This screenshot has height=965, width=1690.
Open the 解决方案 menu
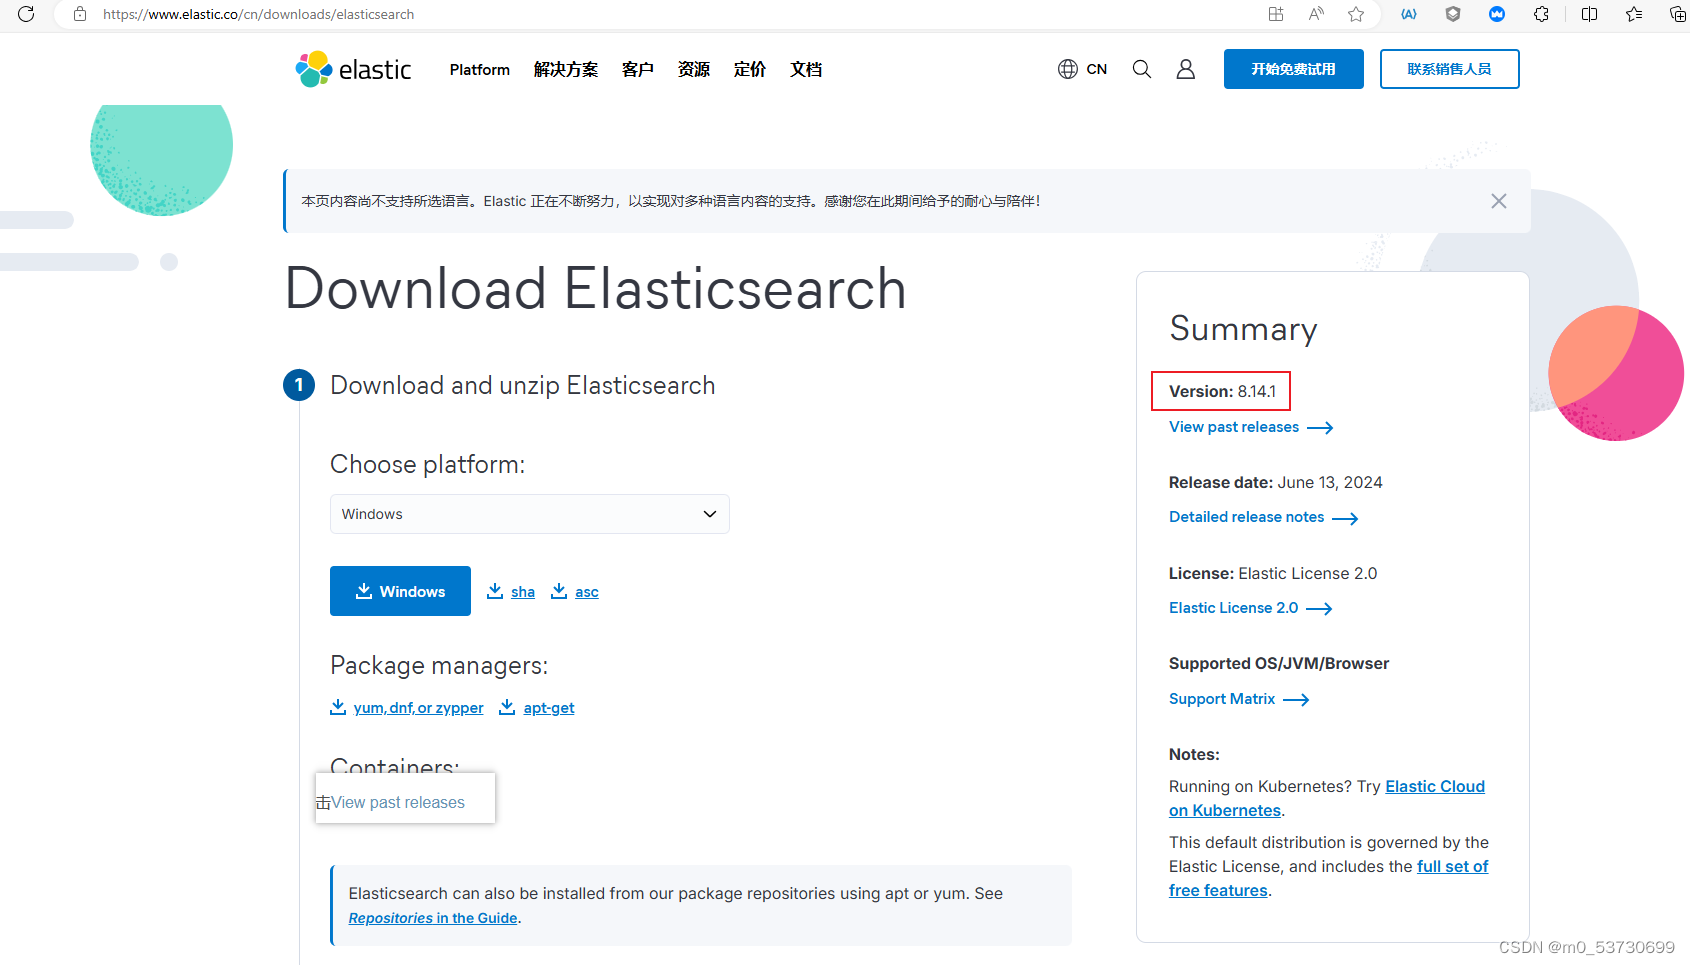point(566,69)
